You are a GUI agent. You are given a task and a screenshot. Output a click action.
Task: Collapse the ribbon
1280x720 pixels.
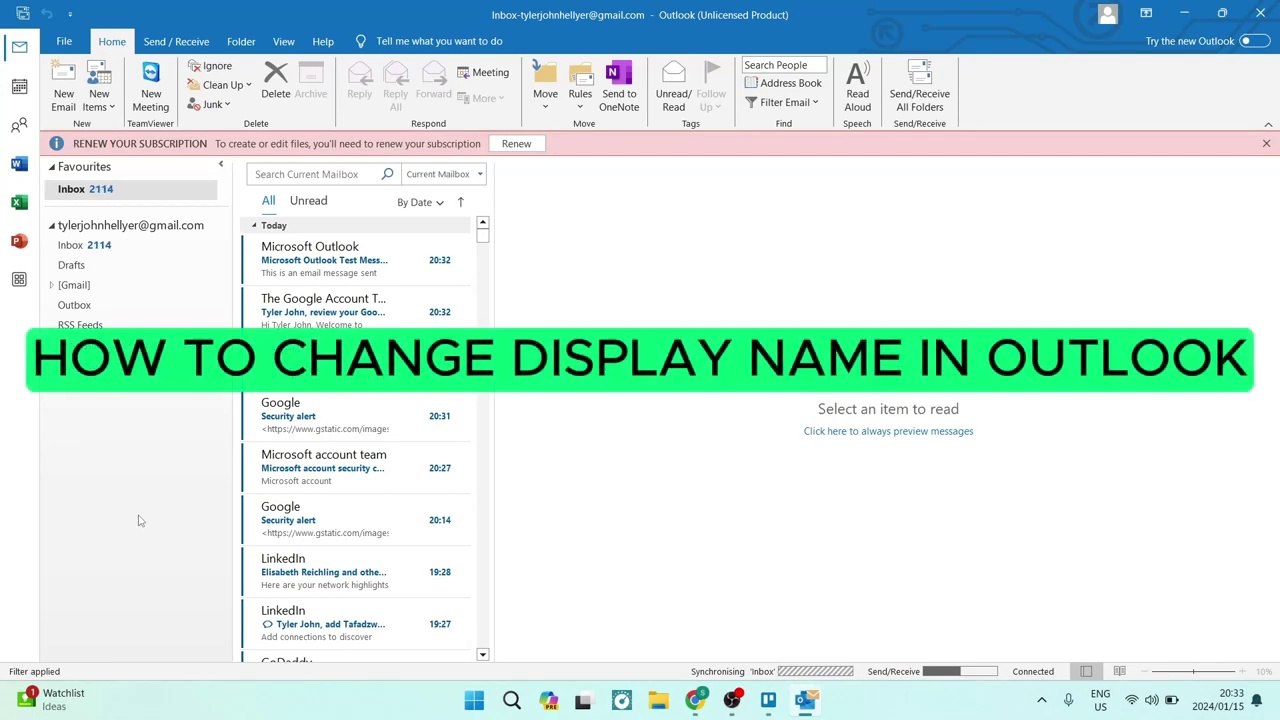(x=1268, y=124)
